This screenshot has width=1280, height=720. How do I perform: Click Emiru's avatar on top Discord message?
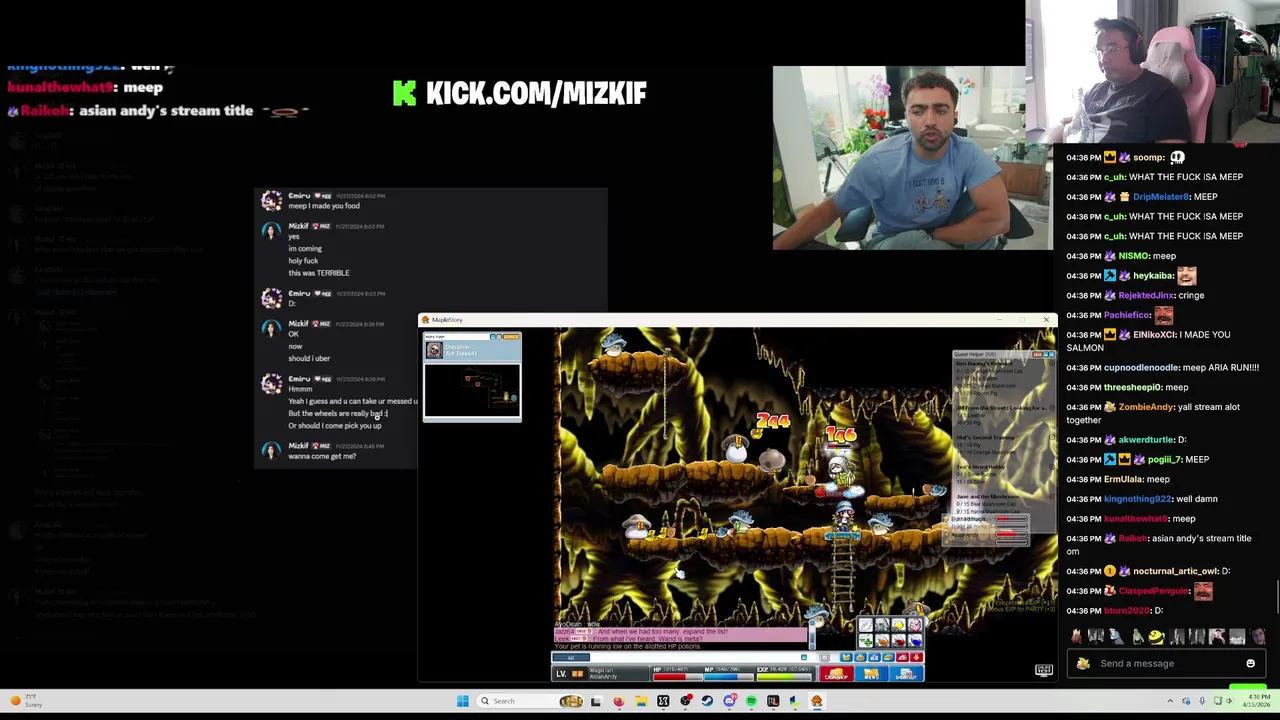click(x=271, y=200)
